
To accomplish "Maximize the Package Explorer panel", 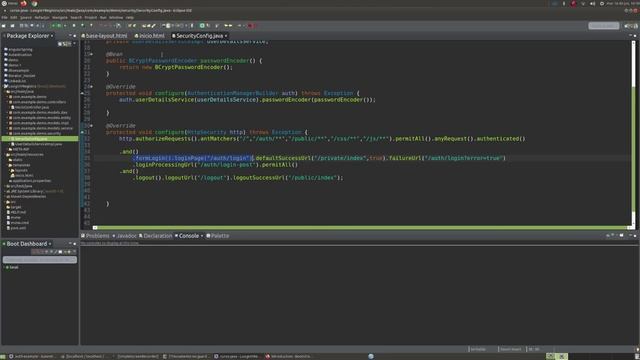I will tap(75, 36).
